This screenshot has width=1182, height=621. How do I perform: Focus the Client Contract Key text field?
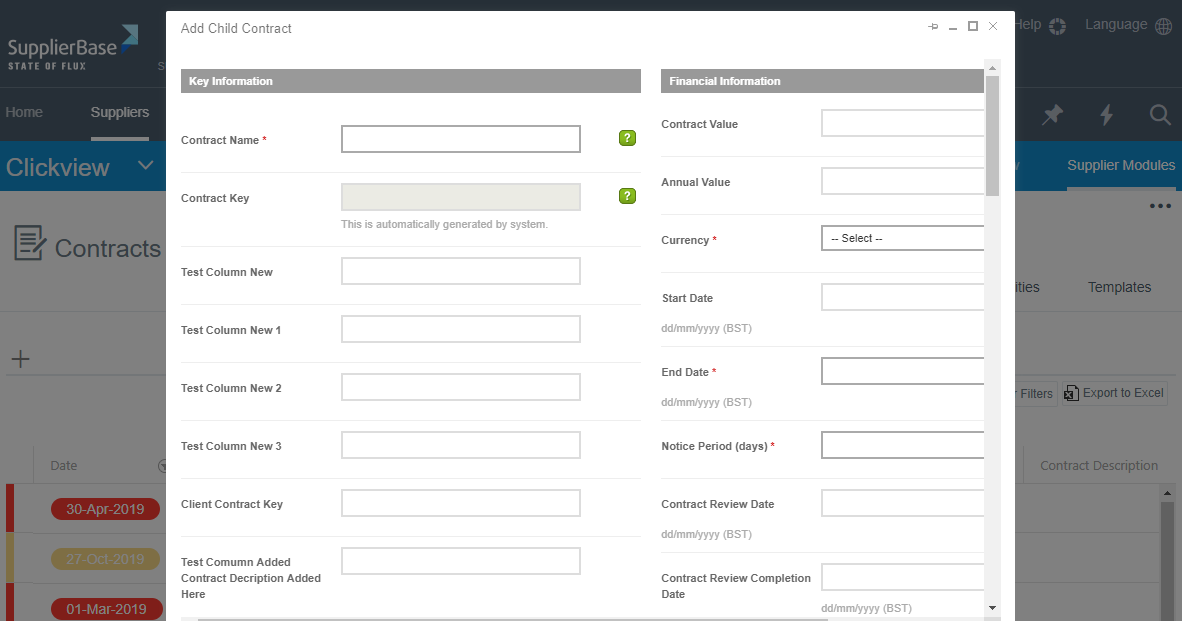click(x=460, y=503)
